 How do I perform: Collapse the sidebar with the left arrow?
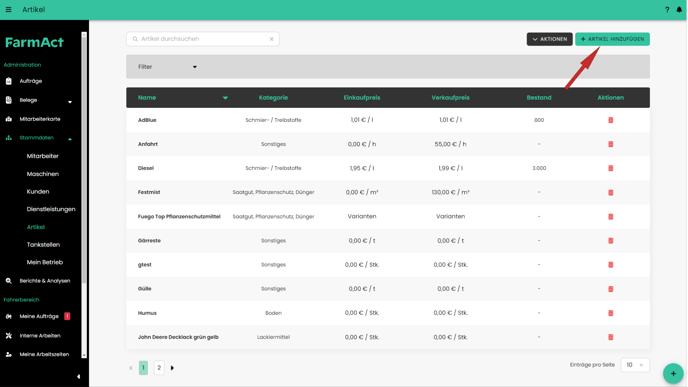point(79,376)
